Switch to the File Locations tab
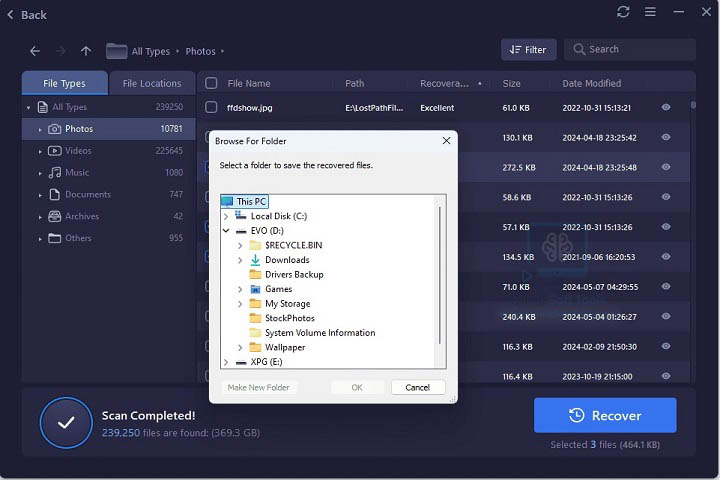This screenshot has height=480, width=720. pyautogui.click(x=152, y=83)
